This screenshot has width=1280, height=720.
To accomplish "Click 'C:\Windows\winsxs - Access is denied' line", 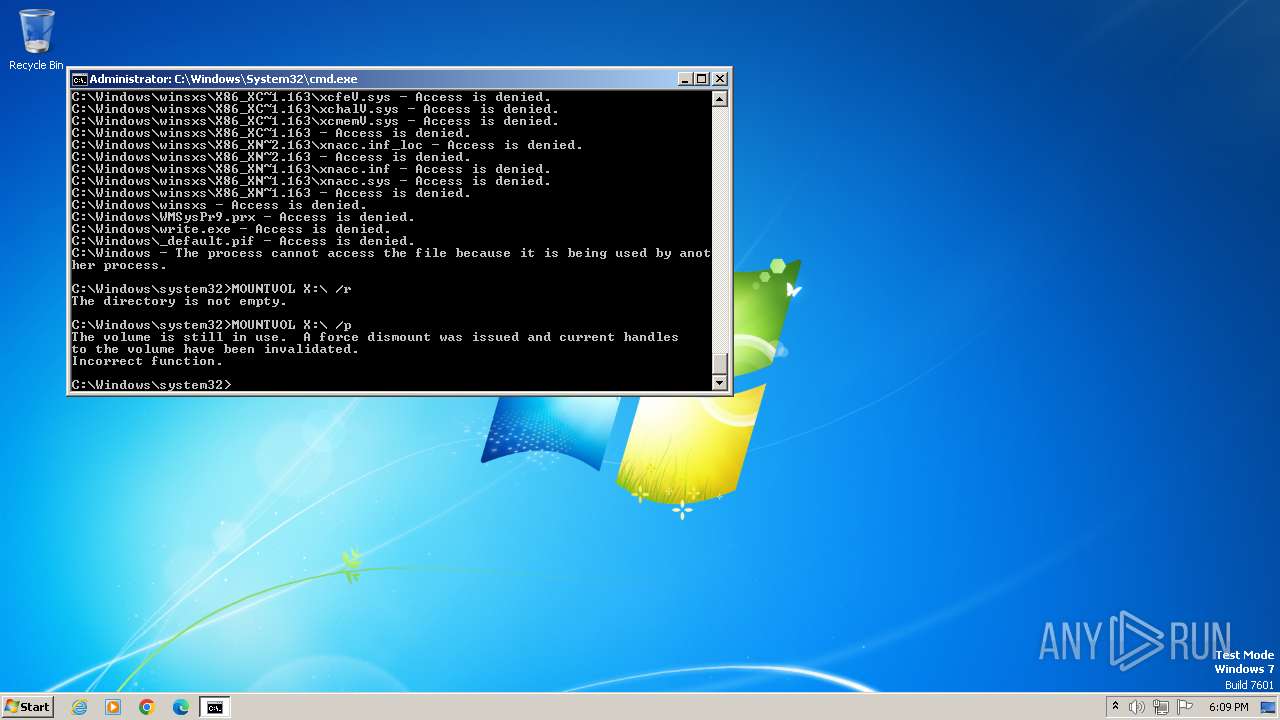I will (219, 205).
